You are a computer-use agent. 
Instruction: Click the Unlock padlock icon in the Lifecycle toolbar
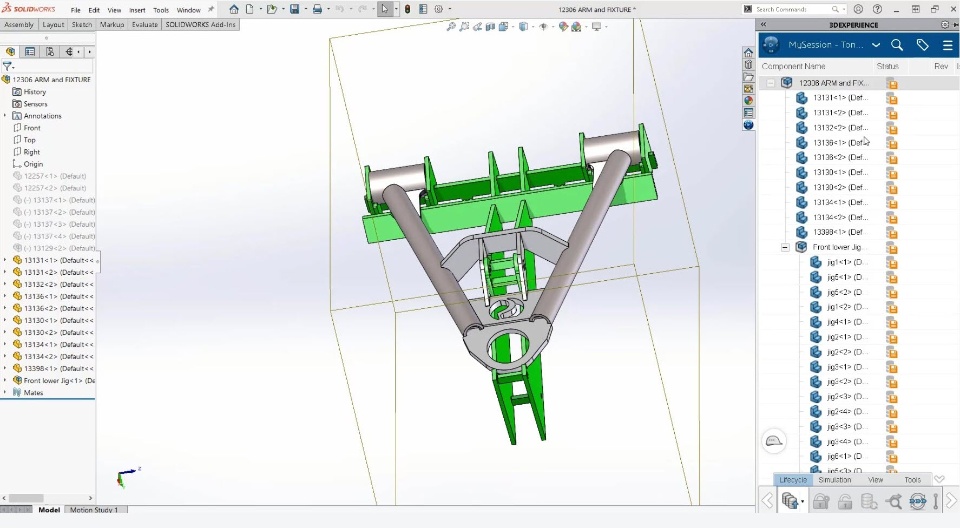[845, 502]
